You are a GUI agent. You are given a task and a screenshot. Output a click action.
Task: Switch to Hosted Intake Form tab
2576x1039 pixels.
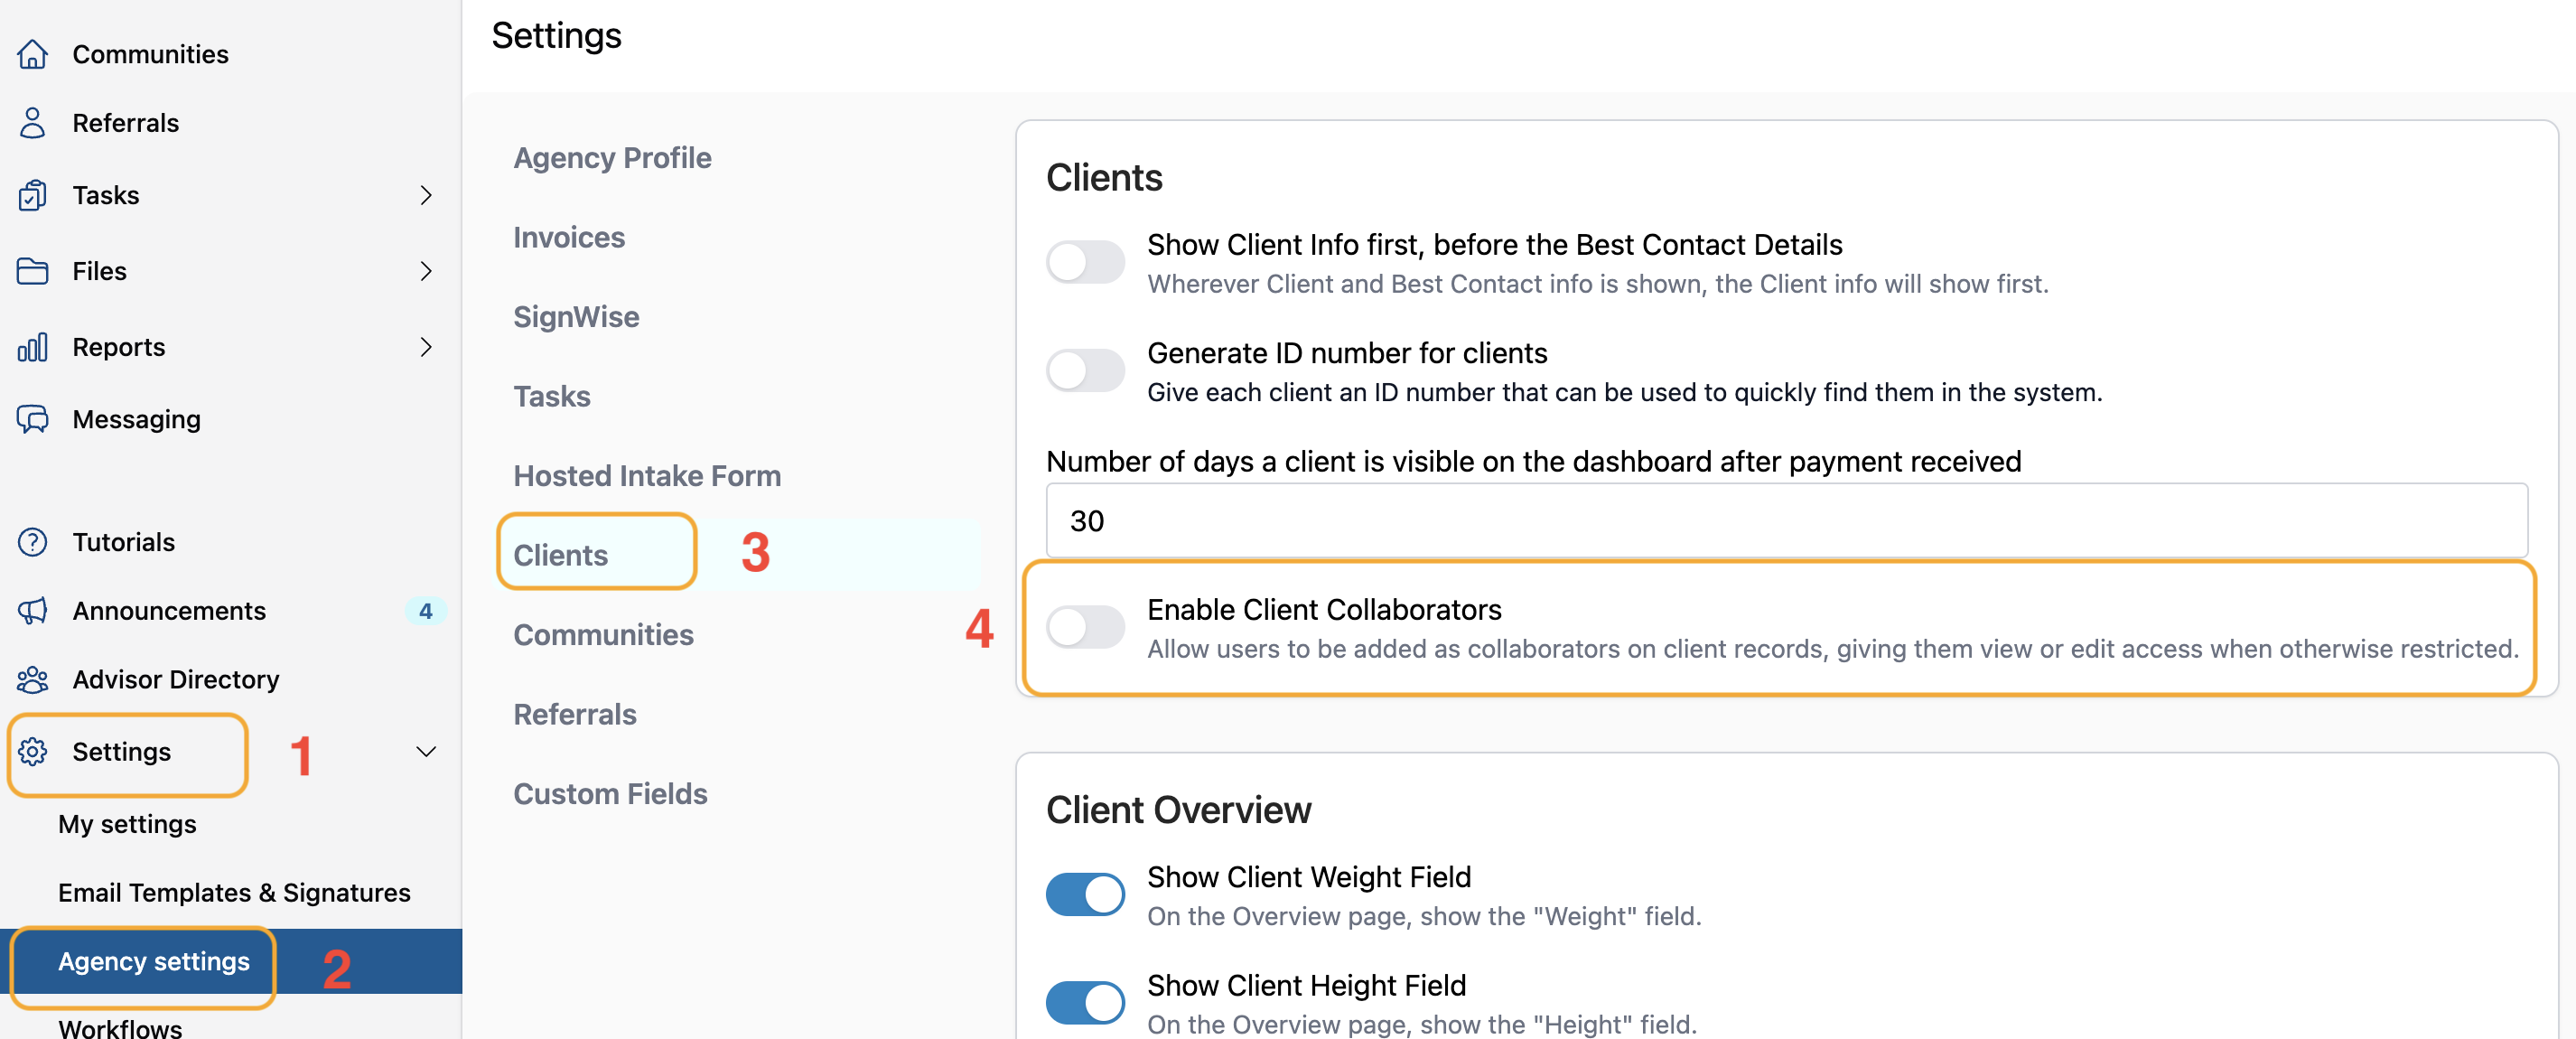click(646, 476)
